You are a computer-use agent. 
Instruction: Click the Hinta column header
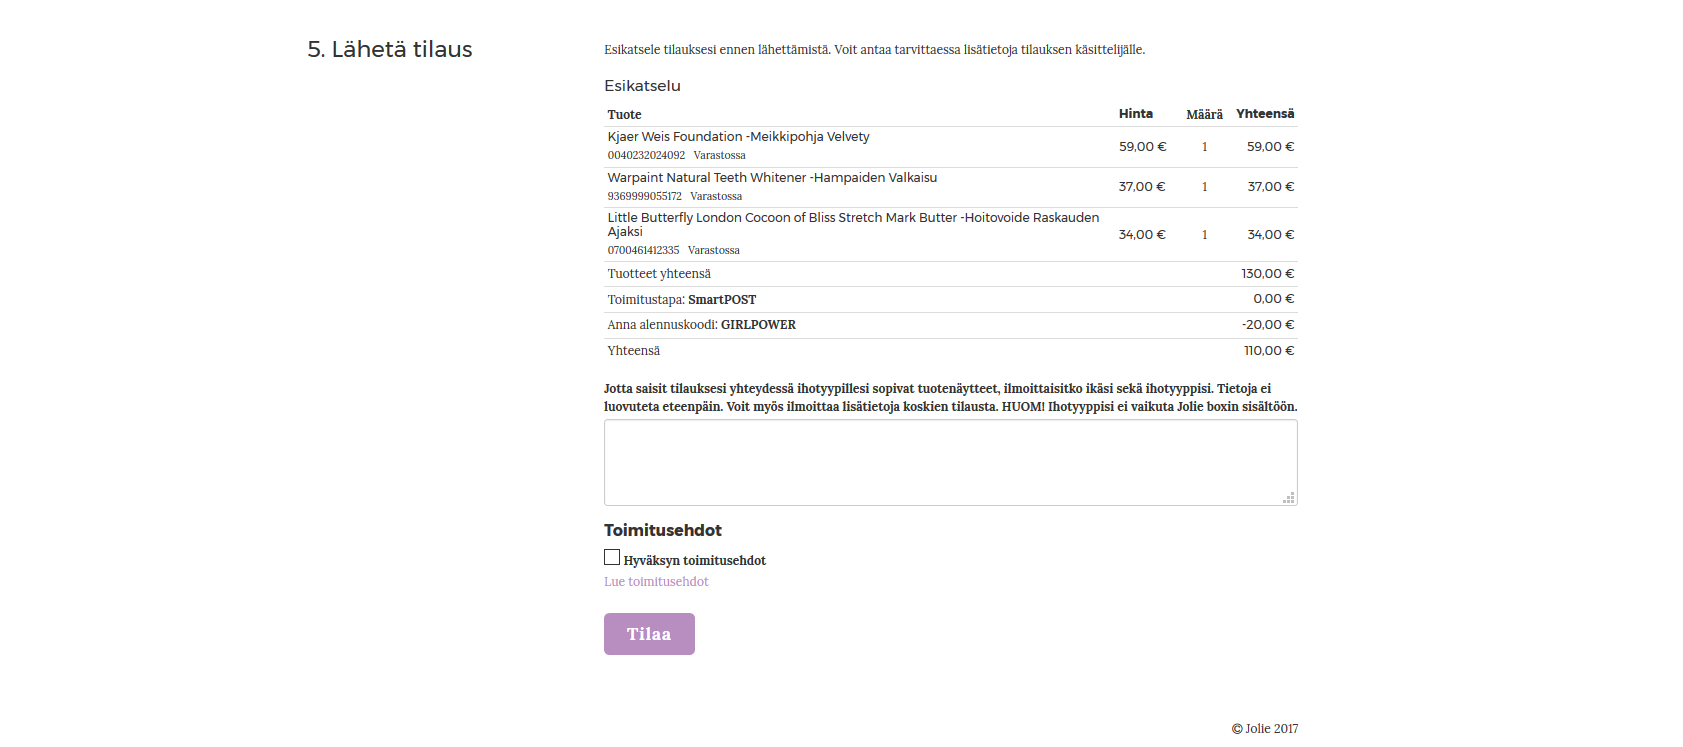tap(1135, 114)
